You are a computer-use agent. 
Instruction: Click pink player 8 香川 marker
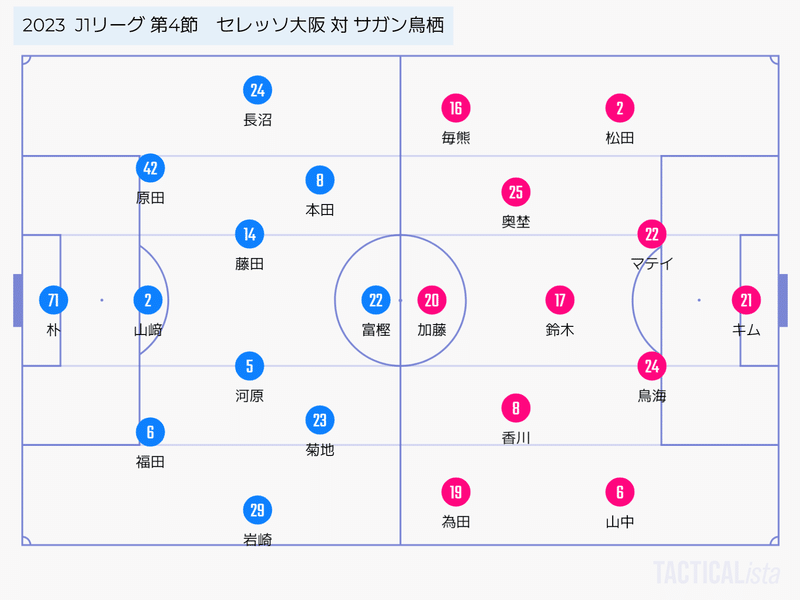point(516,408)
